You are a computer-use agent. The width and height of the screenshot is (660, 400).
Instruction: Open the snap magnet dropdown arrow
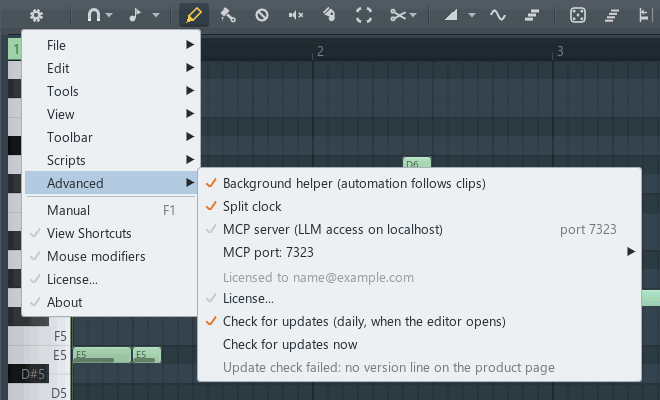tap(109, 15)
